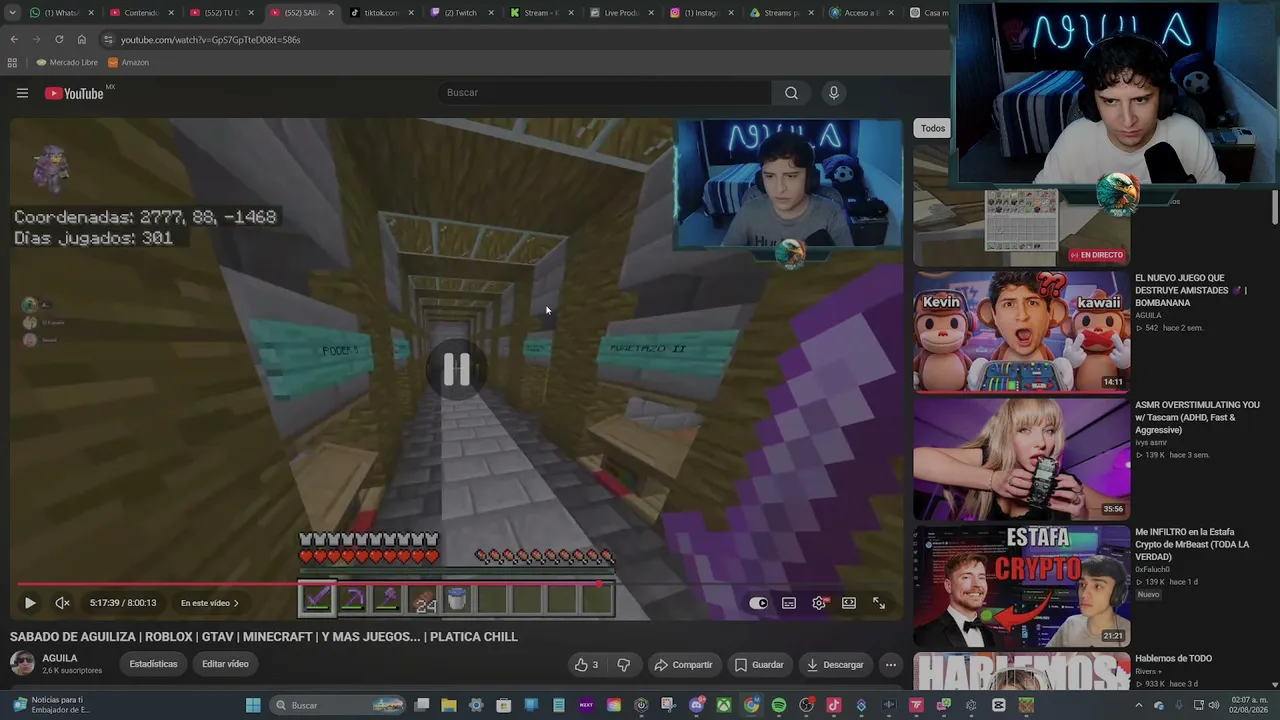Switch to the WhatsApp tab

[x=61, y=13]
